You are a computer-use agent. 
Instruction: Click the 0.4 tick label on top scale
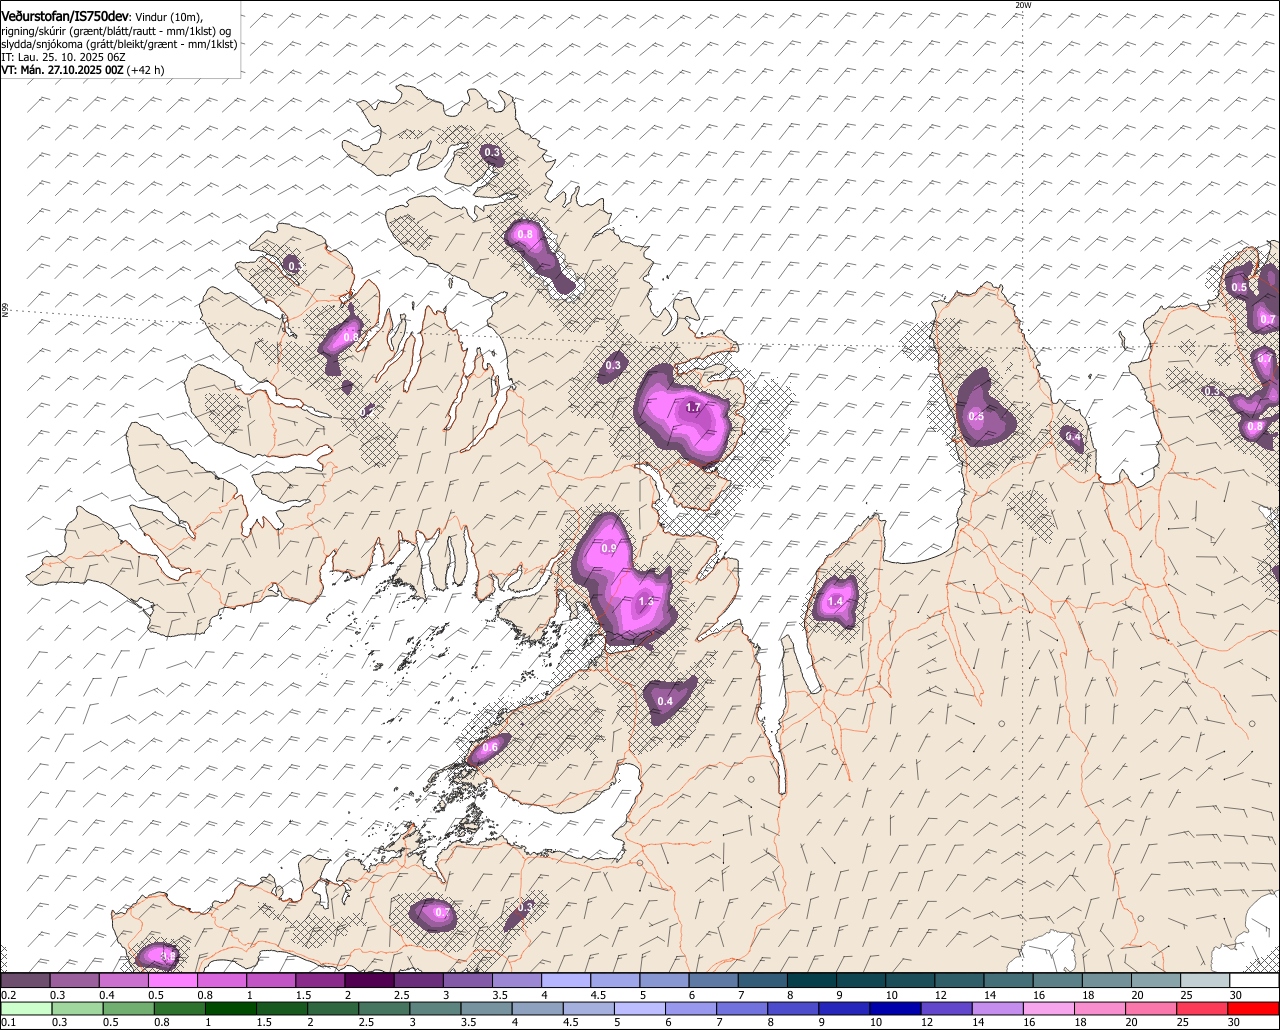(x=107, y=995)
